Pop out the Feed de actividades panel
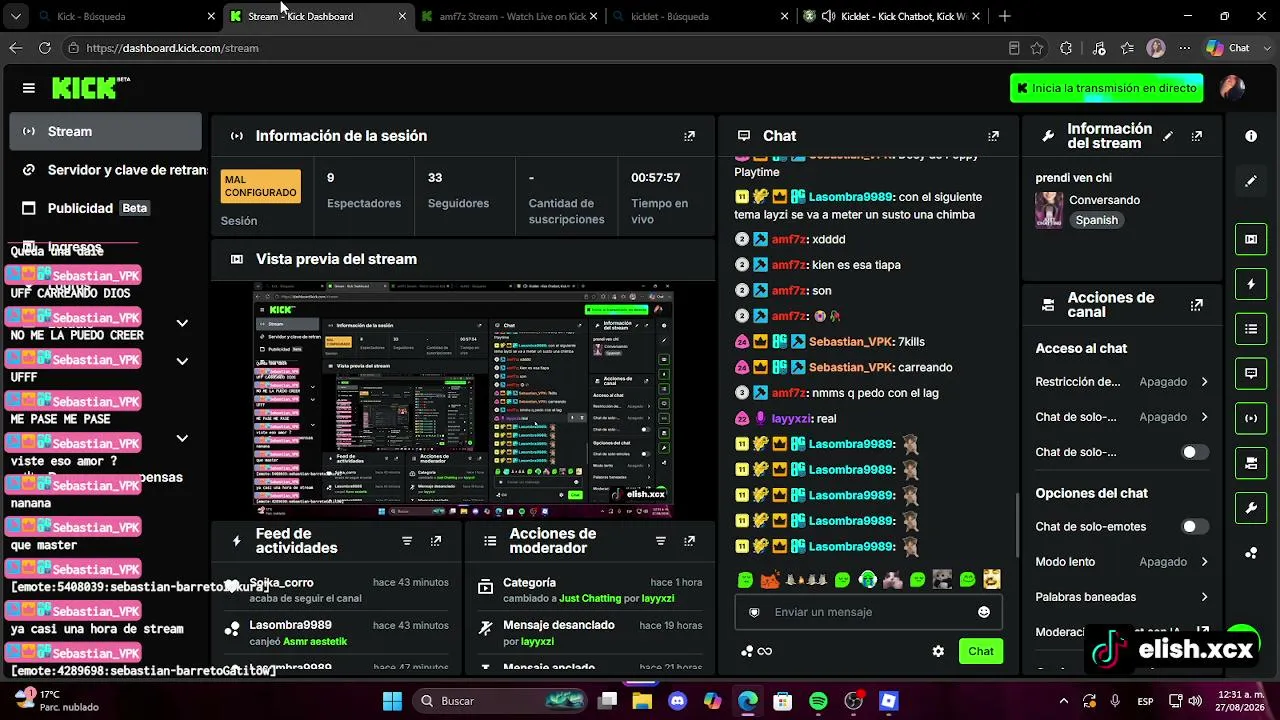Viewport: 1280px width, 720px height. tap(436, 541)
